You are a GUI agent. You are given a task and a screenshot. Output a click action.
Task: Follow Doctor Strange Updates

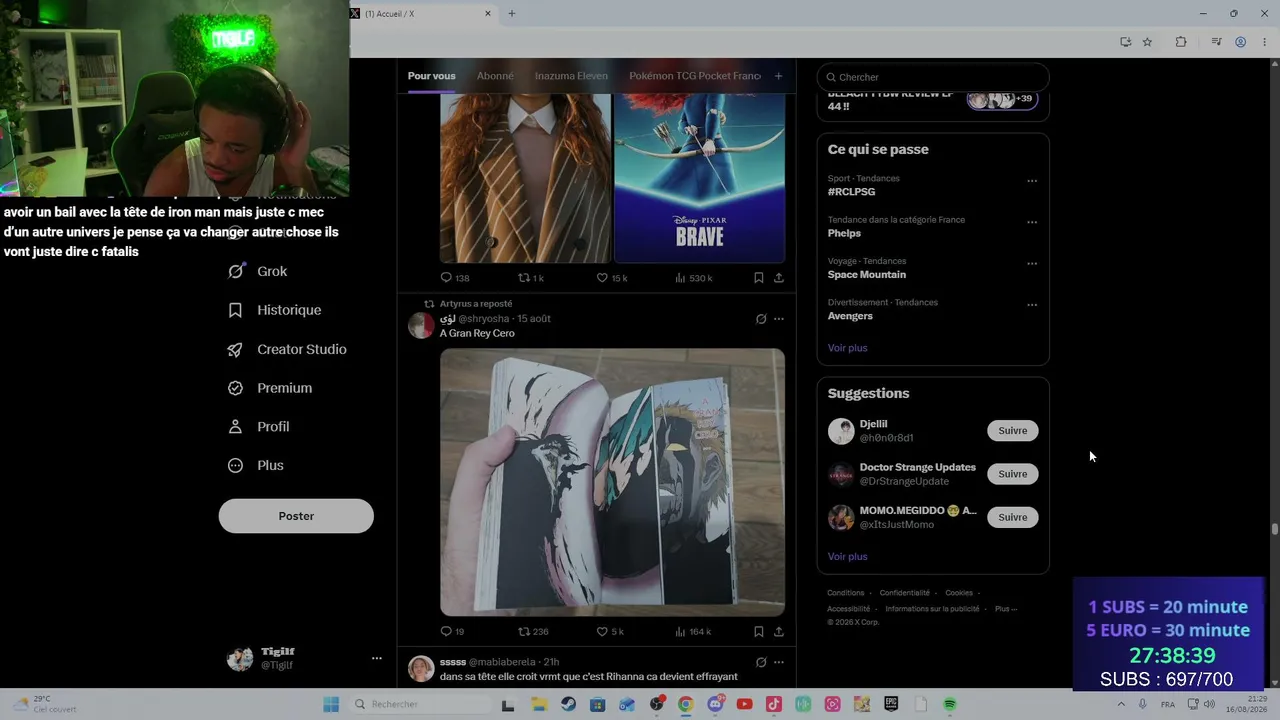point(1013,474)
